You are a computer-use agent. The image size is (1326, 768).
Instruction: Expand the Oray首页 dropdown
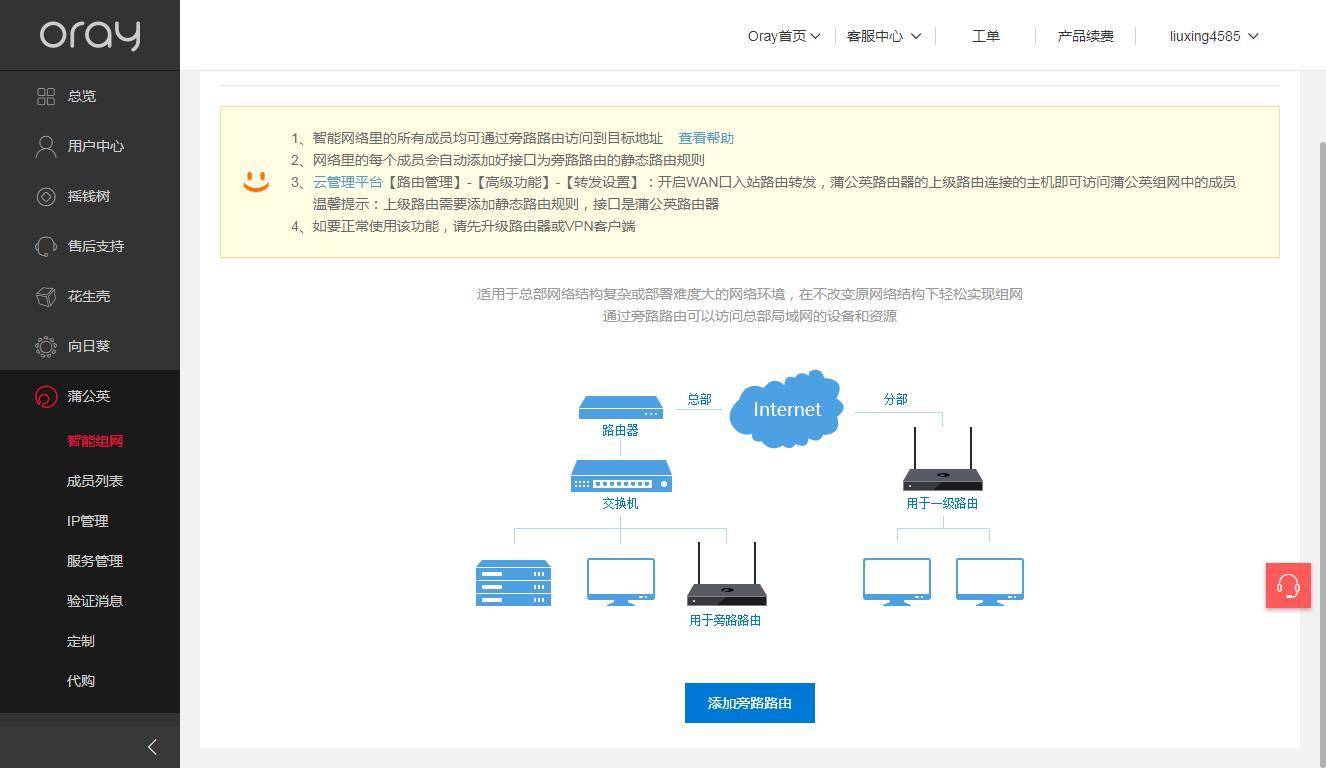pyautogui.click(x=784, y=36)
